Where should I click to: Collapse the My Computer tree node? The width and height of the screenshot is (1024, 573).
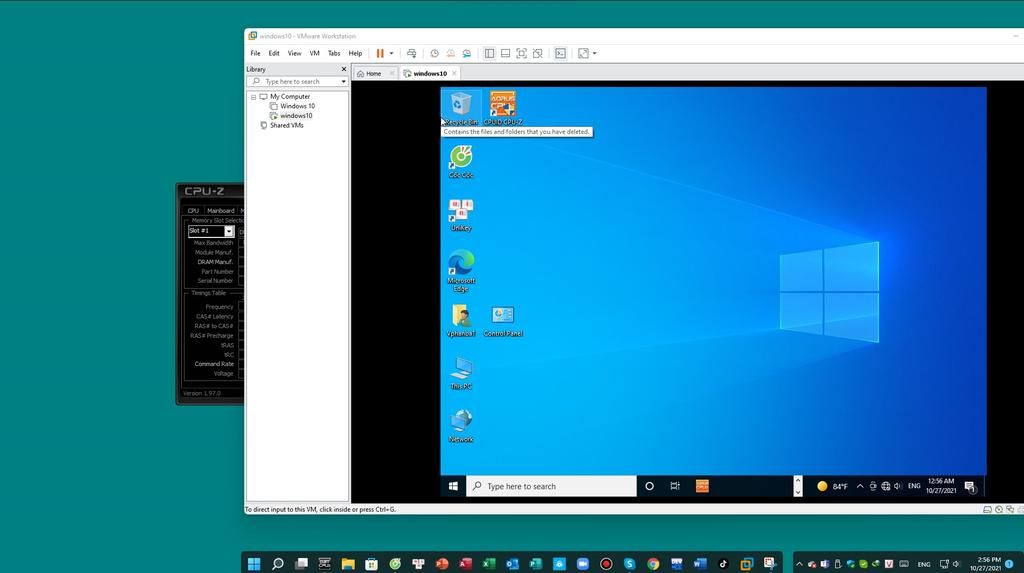point(254,97)
